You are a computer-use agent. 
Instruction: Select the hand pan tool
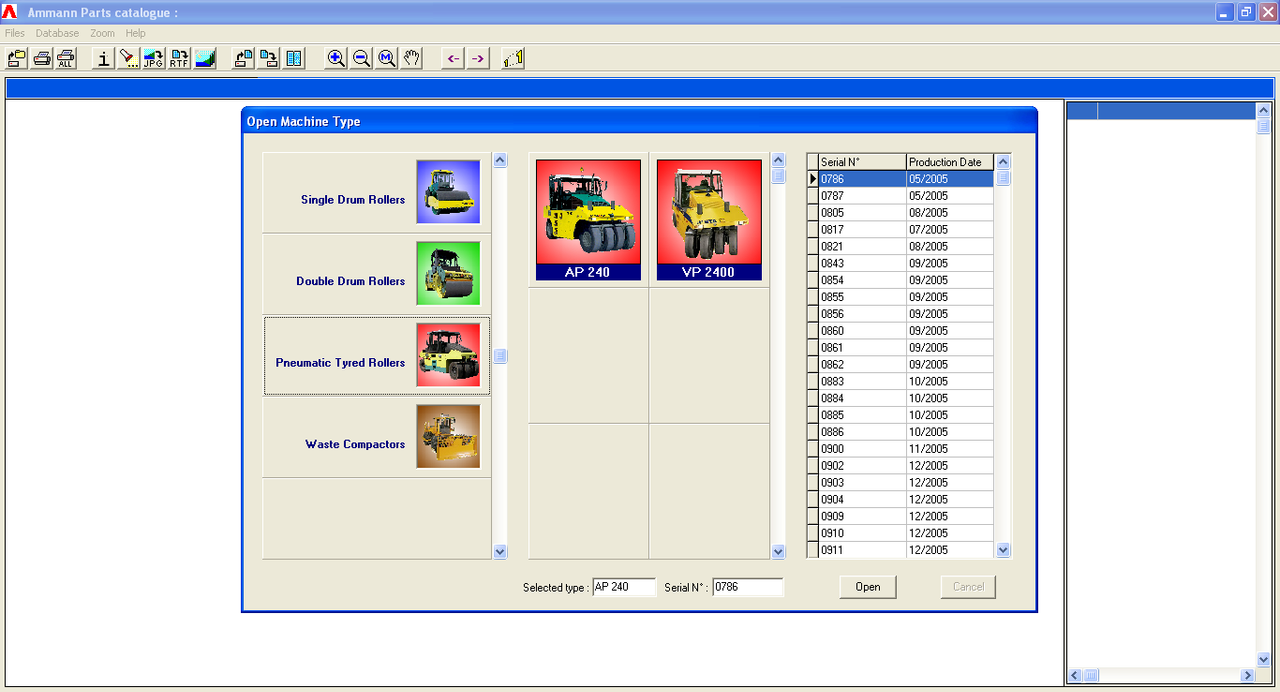pos(412,58)
